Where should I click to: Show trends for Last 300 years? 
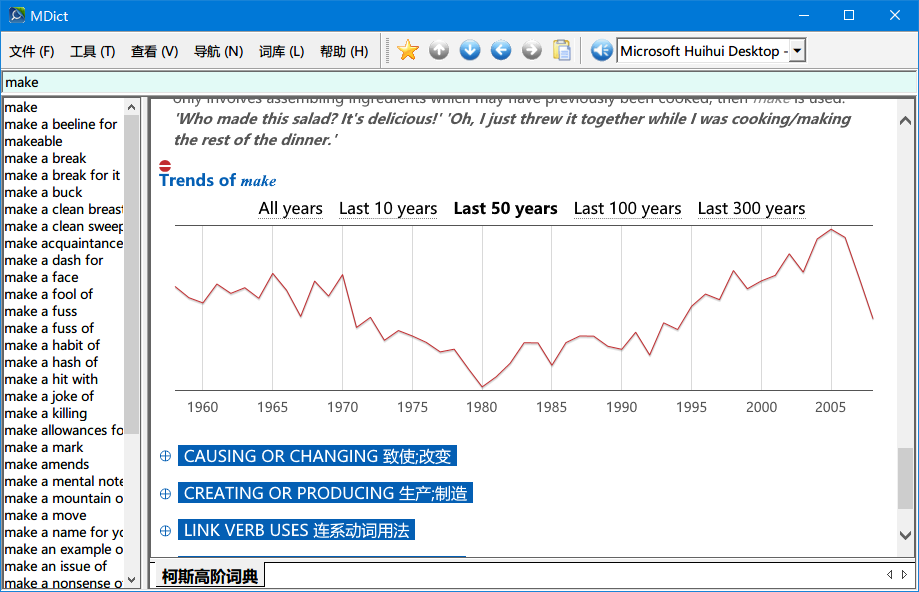pos(751,209)
